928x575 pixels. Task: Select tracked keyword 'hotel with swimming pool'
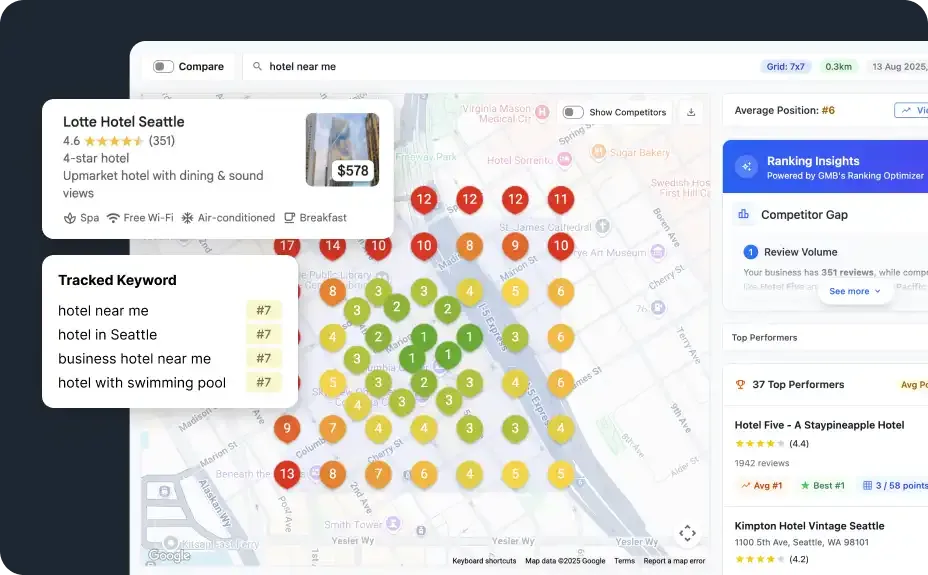[x=142, y=383]
